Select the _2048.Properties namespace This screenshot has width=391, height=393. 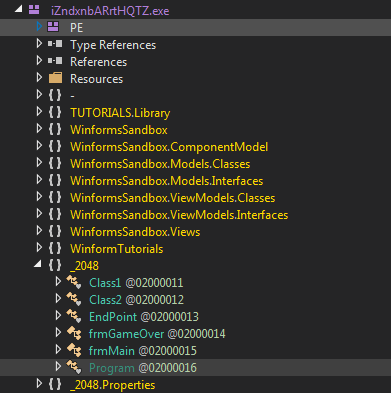pyautogui.click(x=113, y=385)
